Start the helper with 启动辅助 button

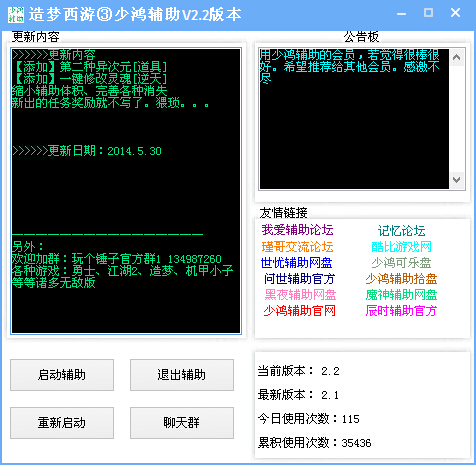coord(62,375)
